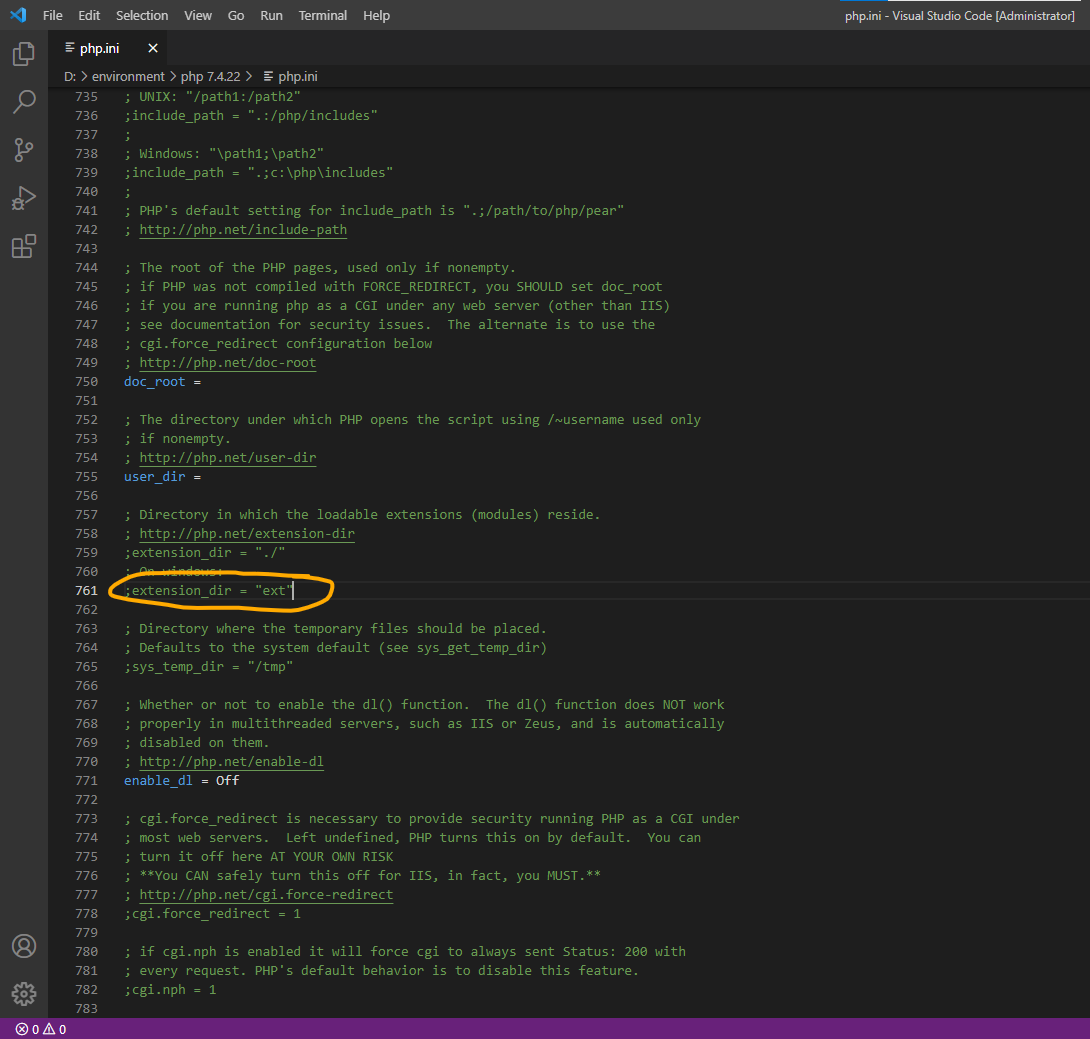Image resolution: width=1090 pixels, height=1039 pixels.
Task: Click the ;extension_dir = "ext" line
Action: tap(209, 590)
